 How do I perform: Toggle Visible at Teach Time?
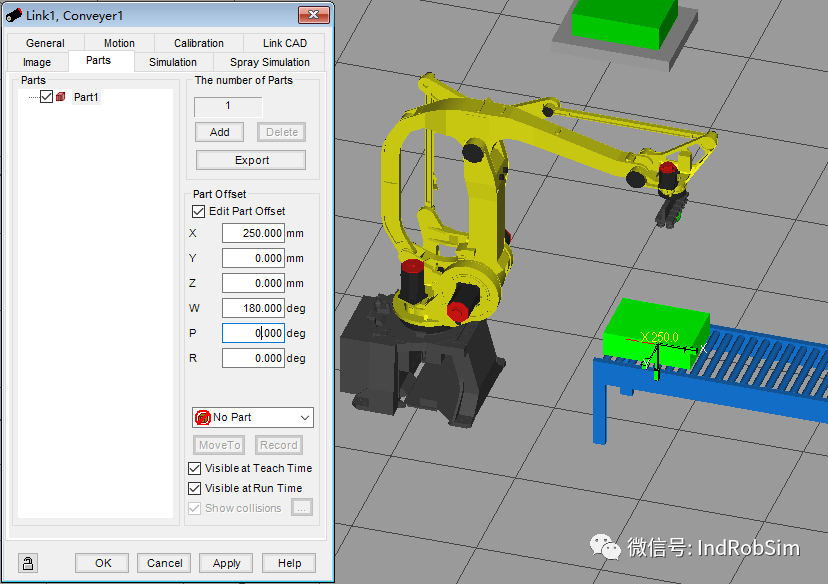coord(194,468)
